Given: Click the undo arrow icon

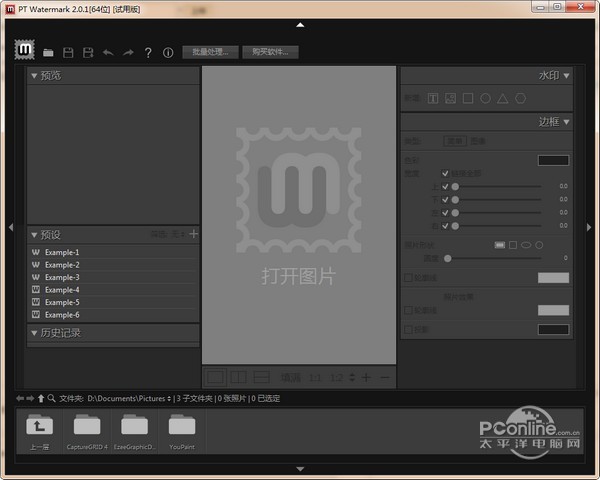Looking at the screenshot, I should (x=108, y=52).
